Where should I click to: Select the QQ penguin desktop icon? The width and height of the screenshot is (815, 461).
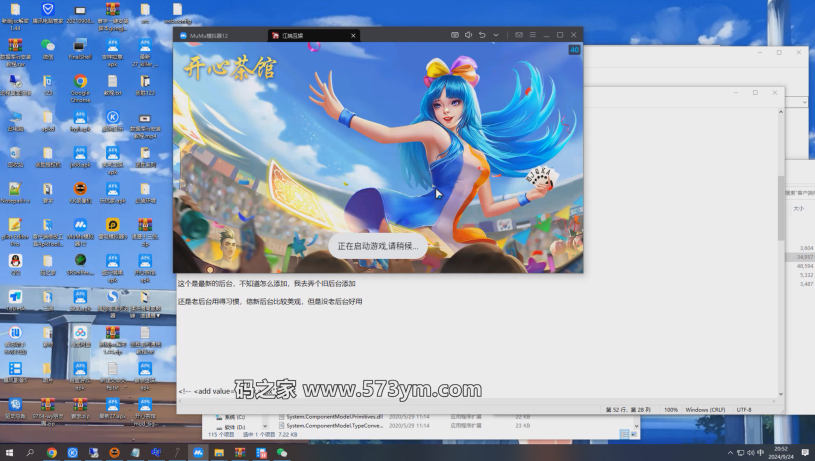tap(15, 264)
